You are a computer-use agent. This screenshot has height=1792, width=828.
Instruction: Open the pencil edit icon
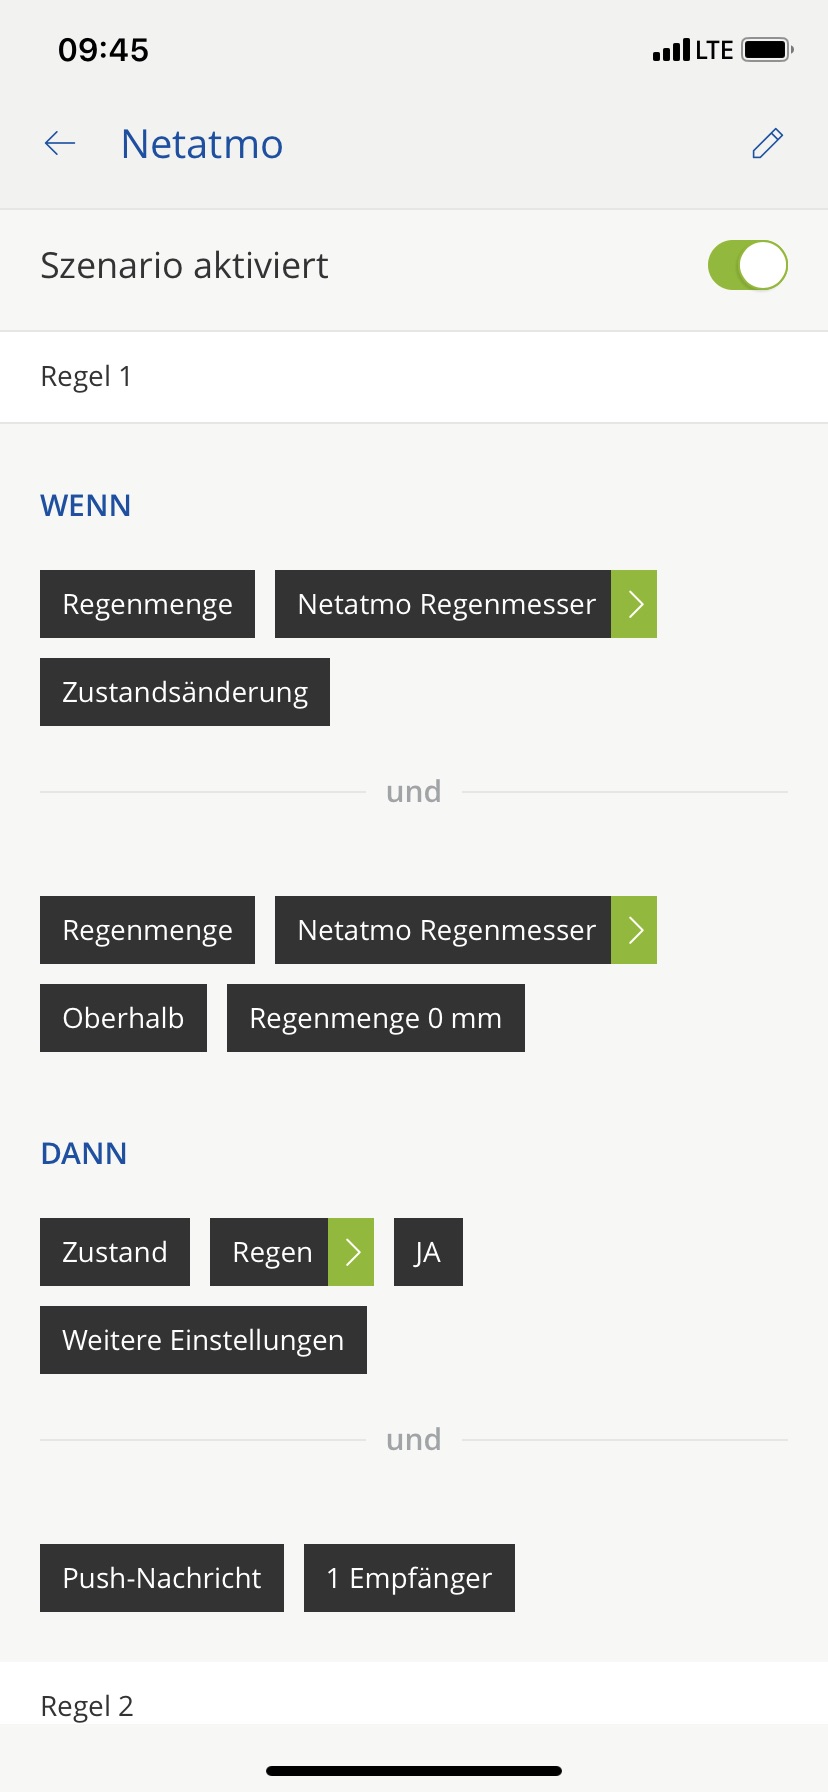tap(767, 144)
